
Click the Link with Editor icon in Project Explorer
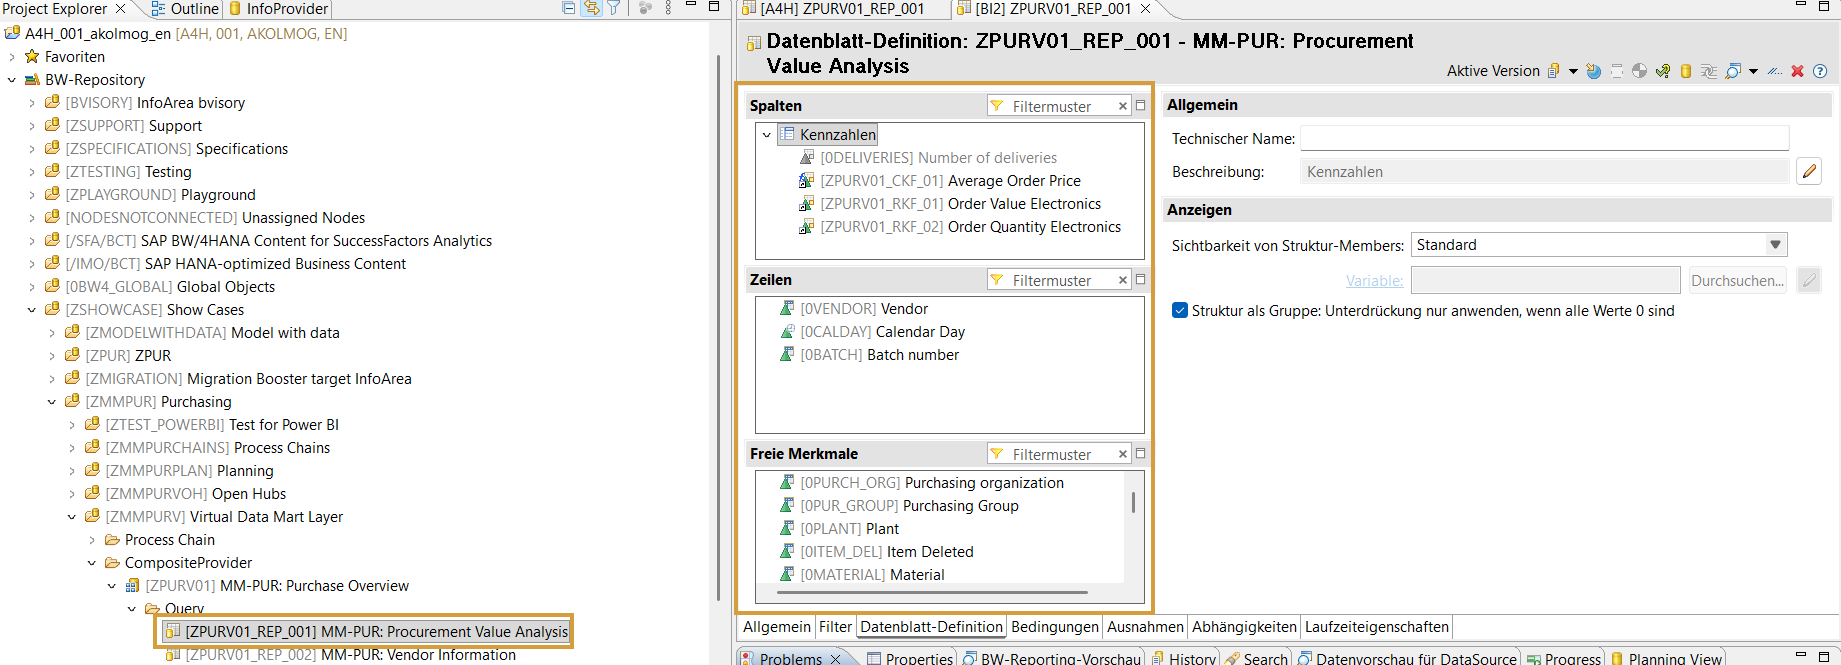(592, 8)
